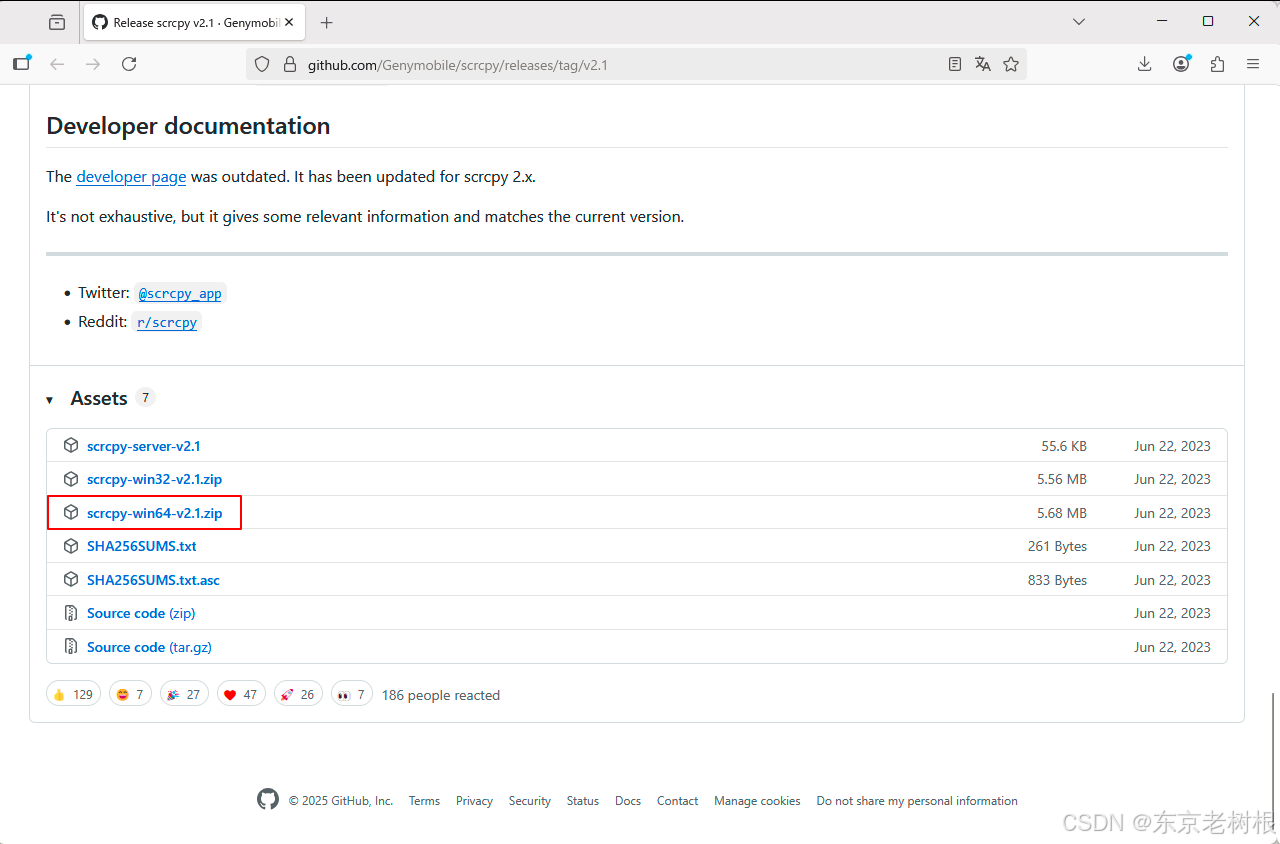Click package icon beside scrcpy-win32-v2.1.zip
This screenshot has width=1280, height=844.
(x=71, y=479)
